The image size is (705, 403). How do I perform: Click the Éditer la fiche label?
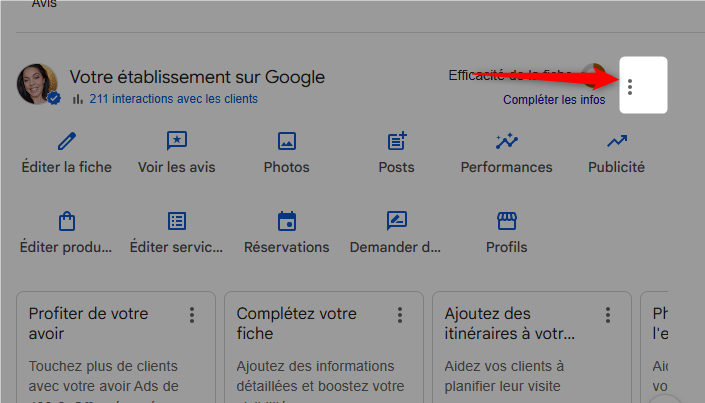tap(67, 167)
